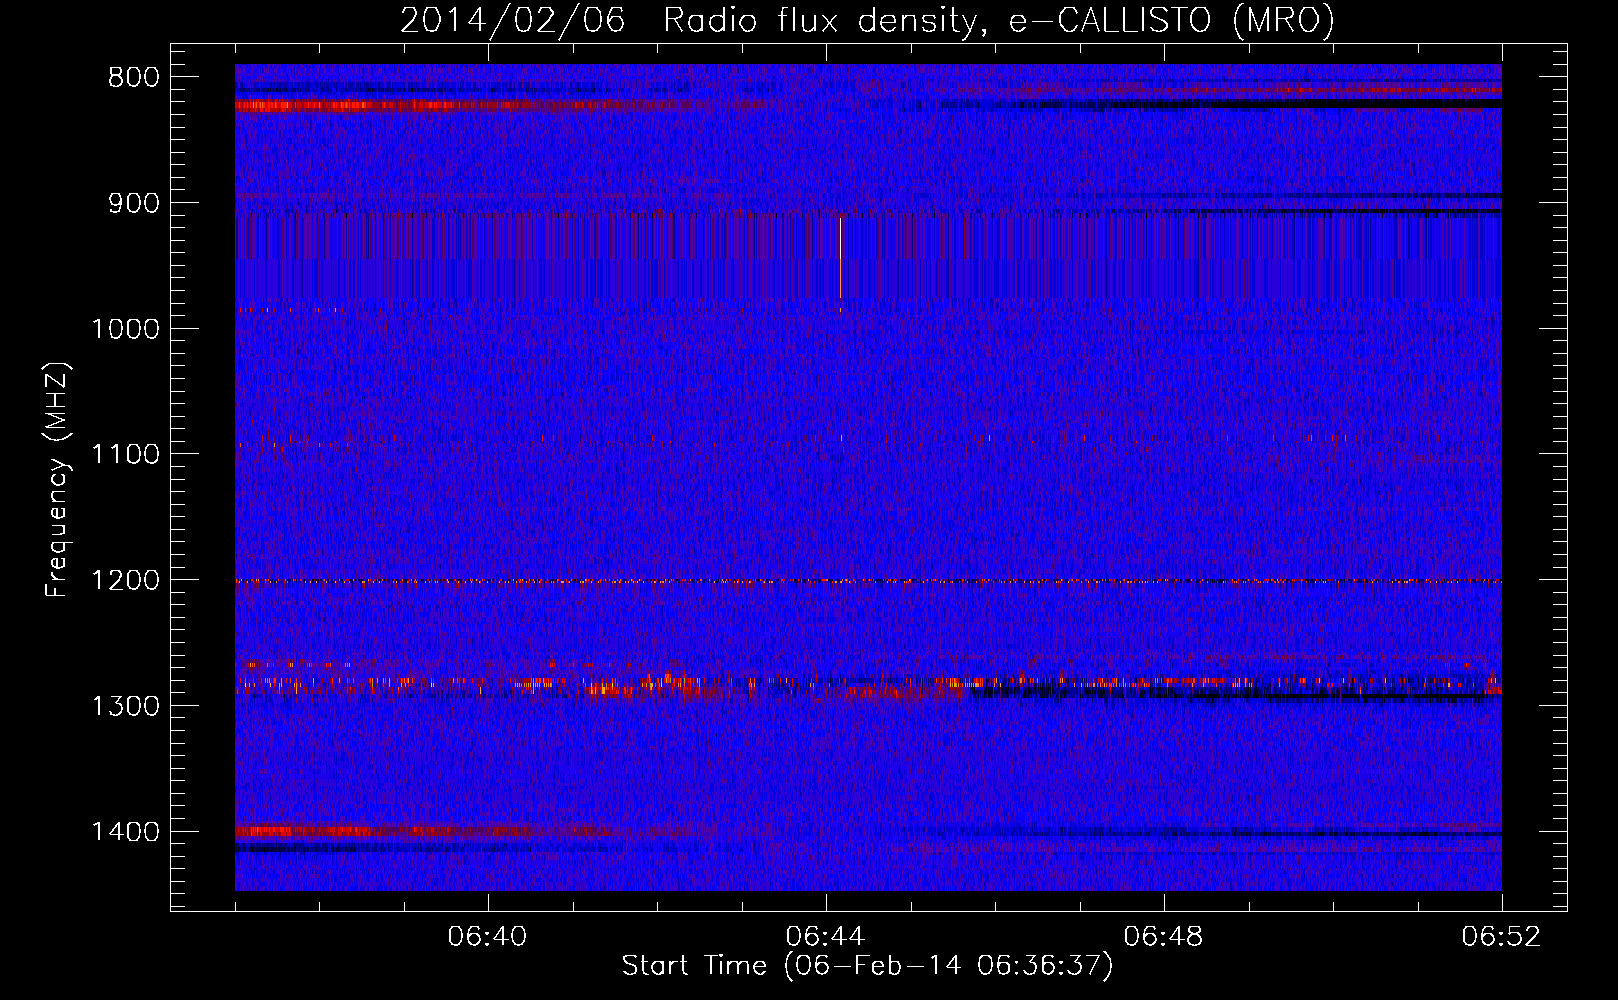This screenshot has width=1618, height=1000.
Task: Click the Start Time axis label
Action: [867, 966]
